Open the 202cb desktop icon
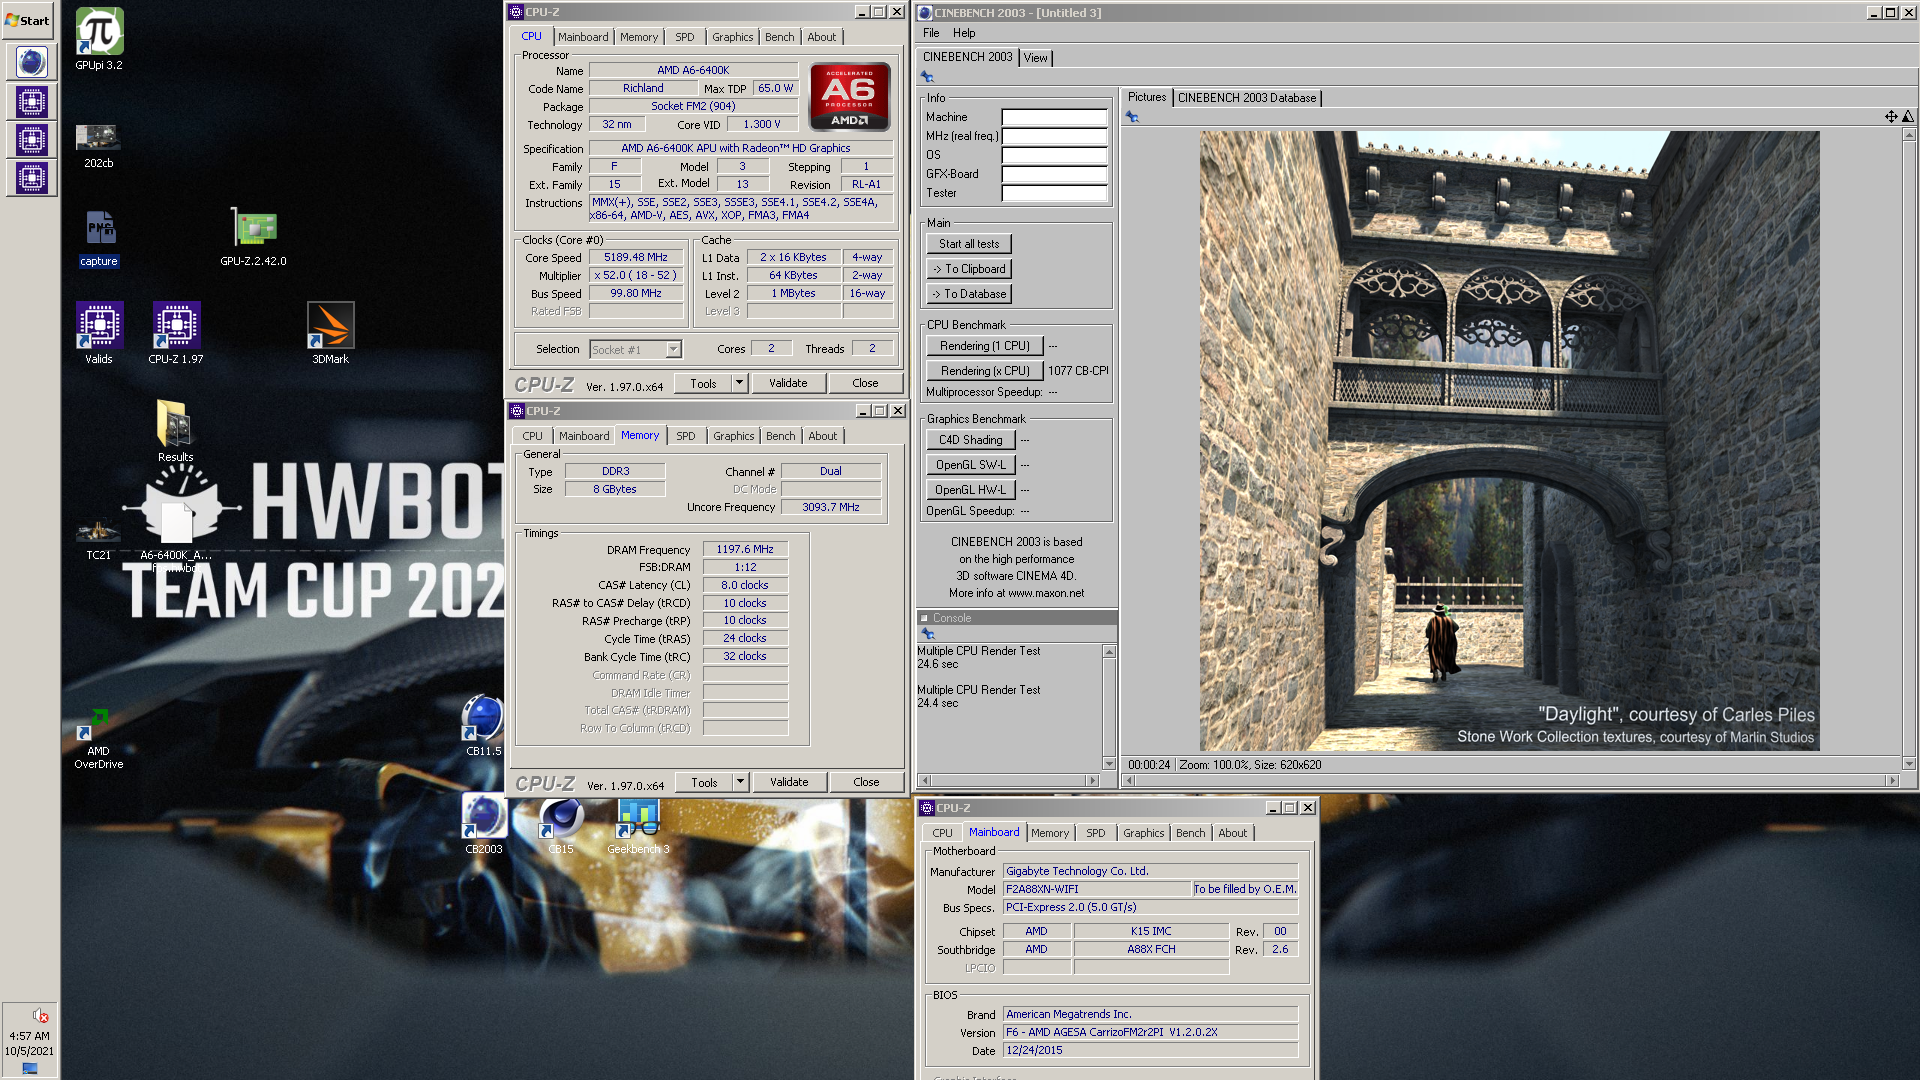The image size is (1920, 1080). (98, 145)
